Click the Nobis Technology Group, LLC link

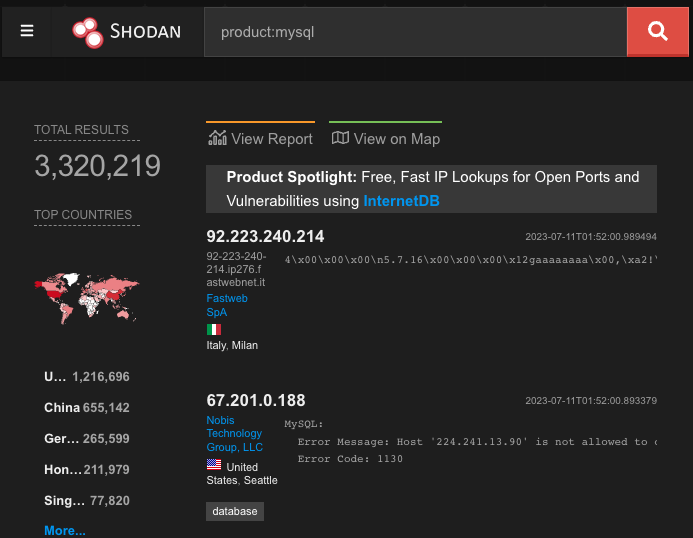coord(235,433)
